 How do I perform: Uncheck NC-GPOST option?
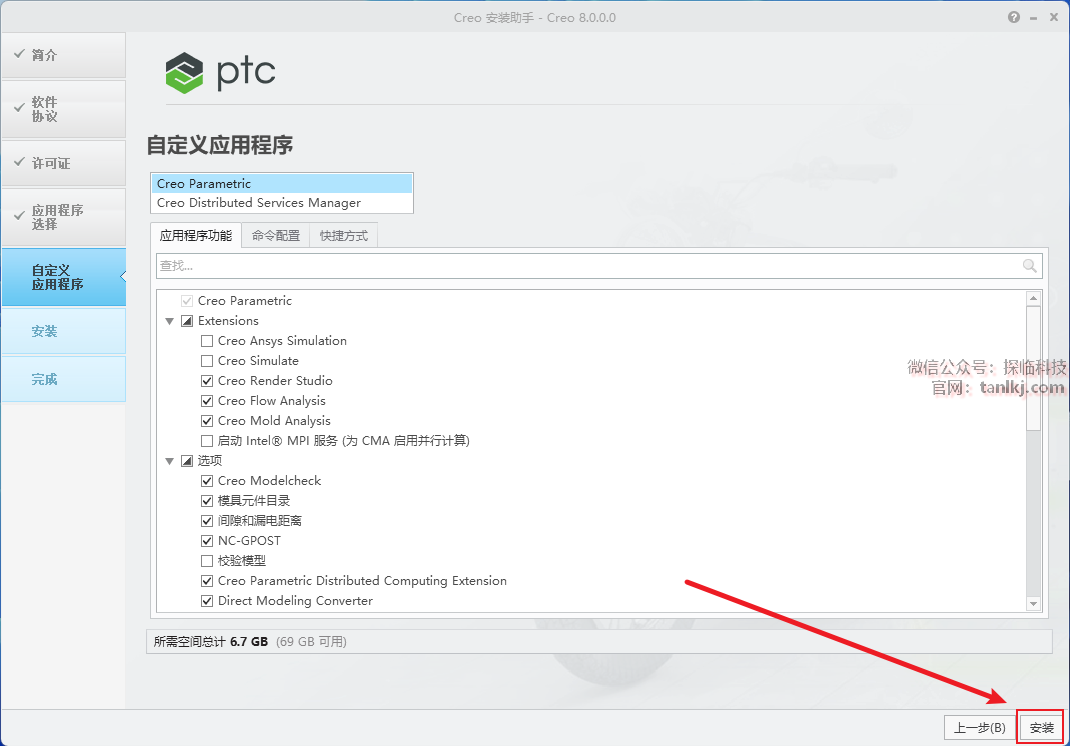[207, 541]
